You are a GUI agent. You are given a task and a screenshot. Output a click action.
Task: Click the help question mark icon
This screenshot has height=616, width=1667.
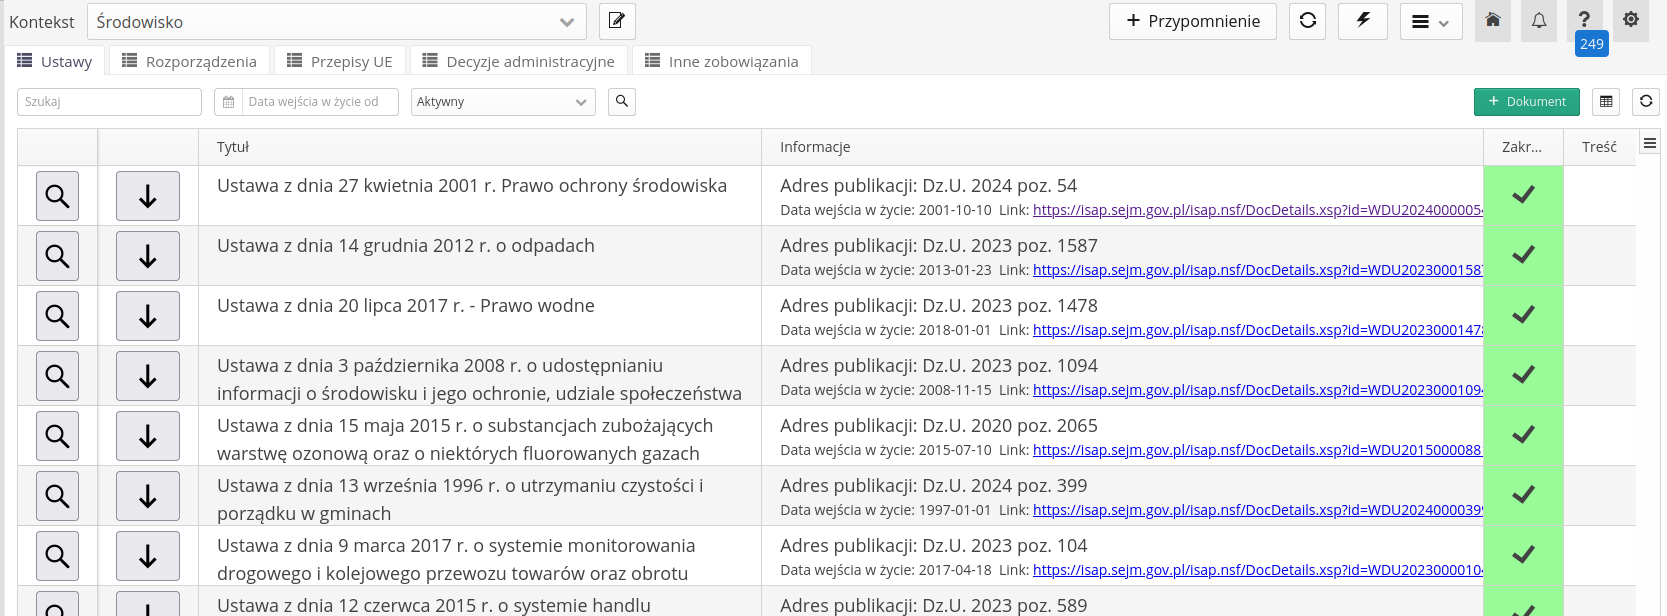click(1584, 20)
